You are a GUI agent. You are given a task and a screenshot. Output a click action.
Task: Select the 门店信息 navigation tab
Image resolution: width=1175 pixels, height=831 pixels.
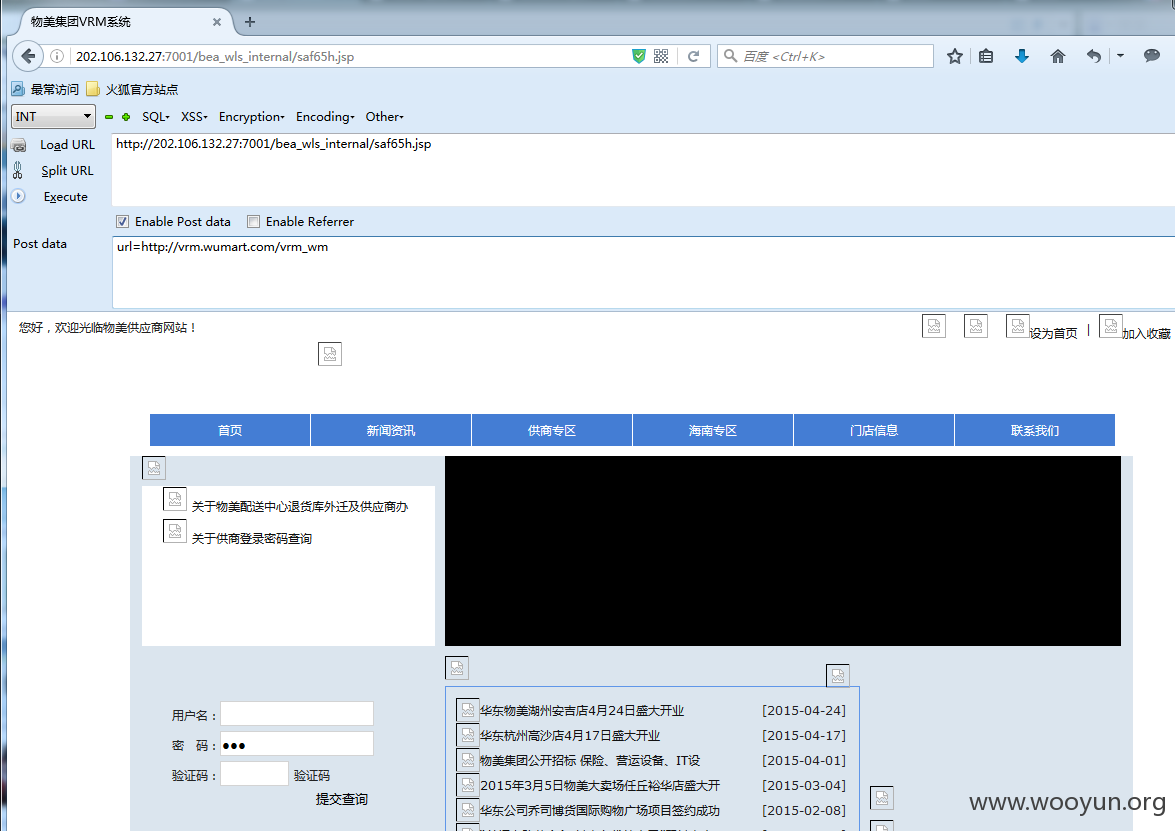click(874, 430)
